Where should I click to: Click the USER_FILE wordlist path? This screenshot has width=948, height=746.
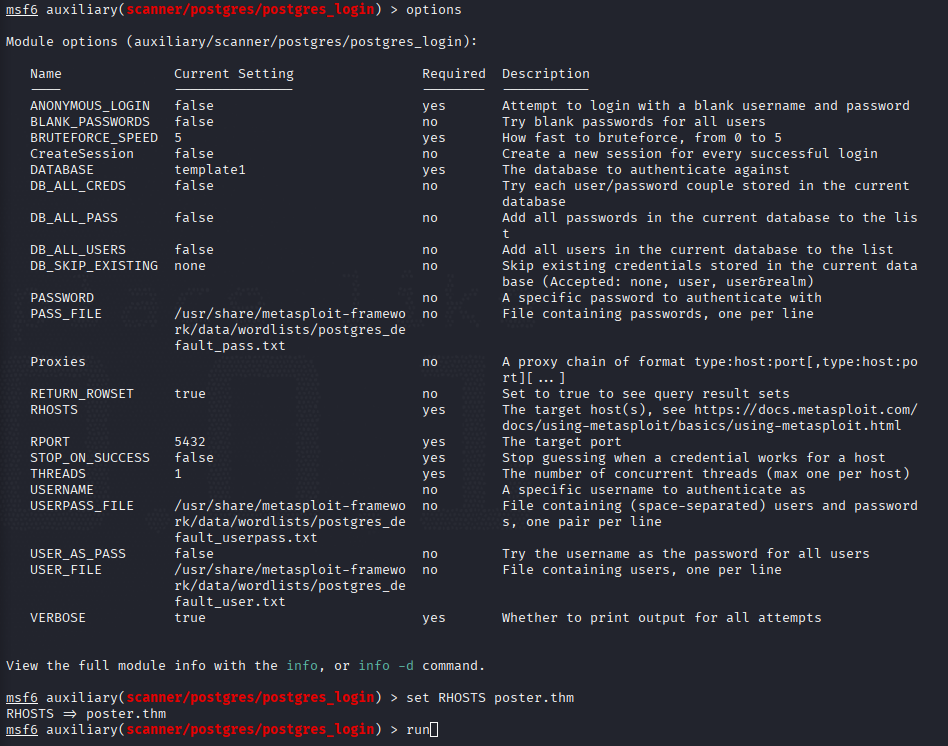coord(290,586)
